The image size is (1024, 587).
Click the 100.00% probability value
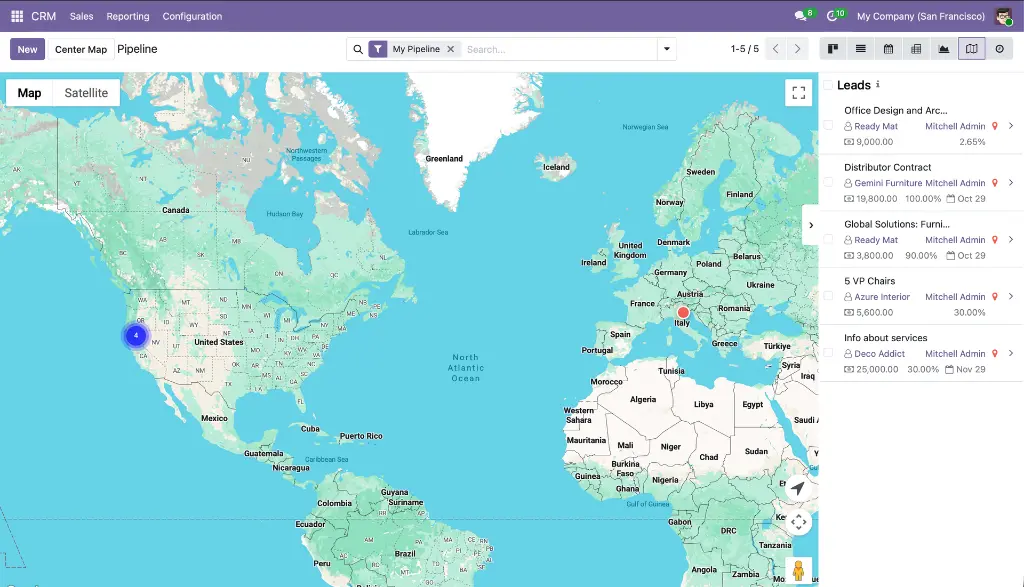[x=923, y=198]
